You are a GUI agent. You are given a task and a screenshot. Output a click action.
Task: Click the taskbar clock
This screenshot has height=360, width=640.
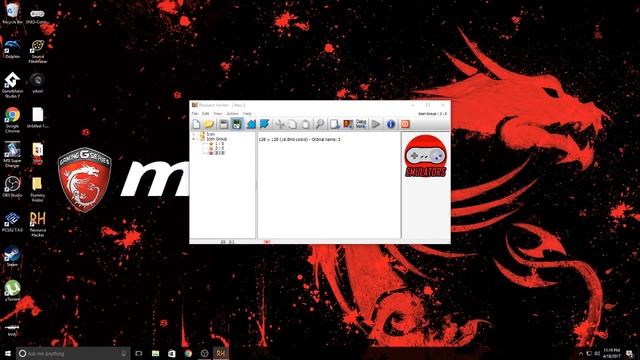(x=611, y=353)
